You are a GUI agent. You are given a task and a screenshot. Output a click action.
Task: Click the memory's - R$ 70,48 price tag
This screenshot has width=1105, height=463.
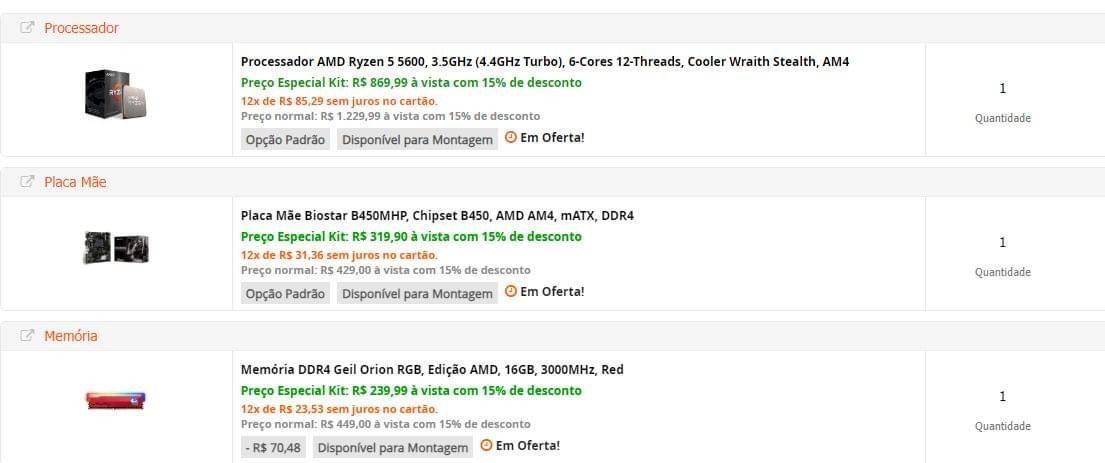click(273, 447)
